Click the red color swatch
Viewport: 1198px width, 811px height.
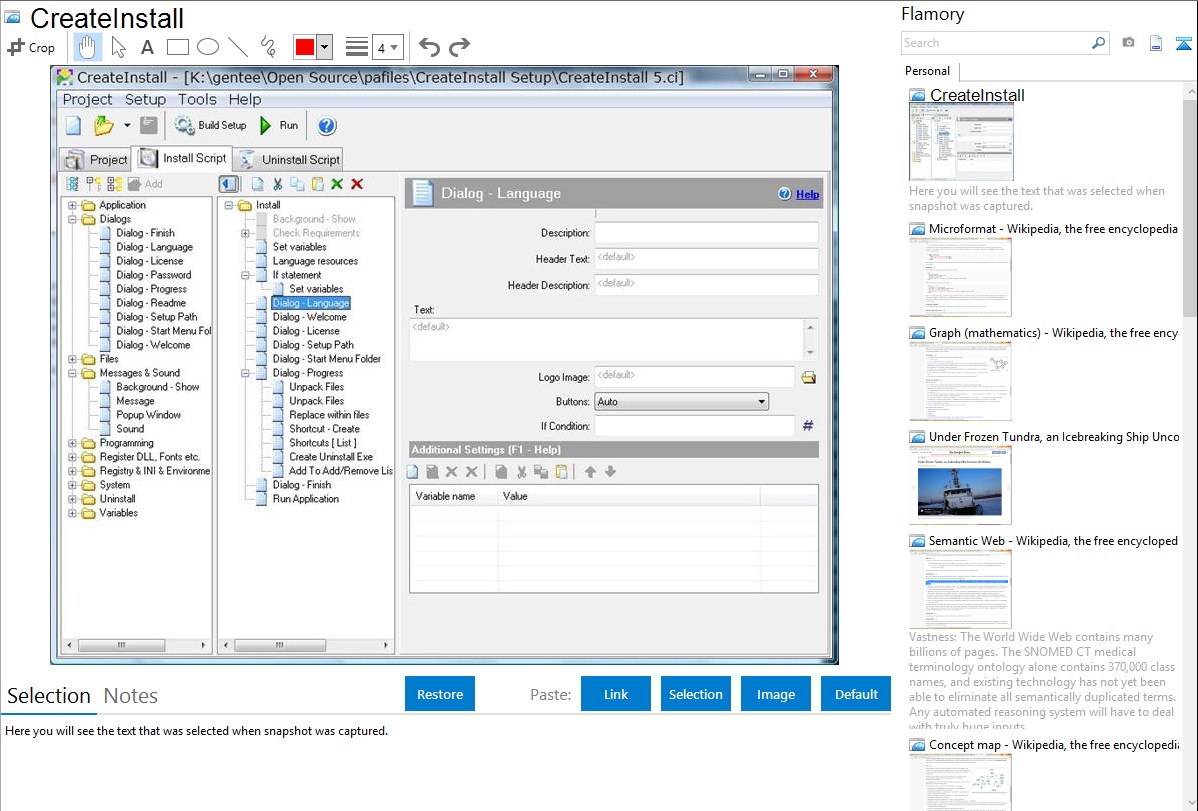tap(305, 47)
